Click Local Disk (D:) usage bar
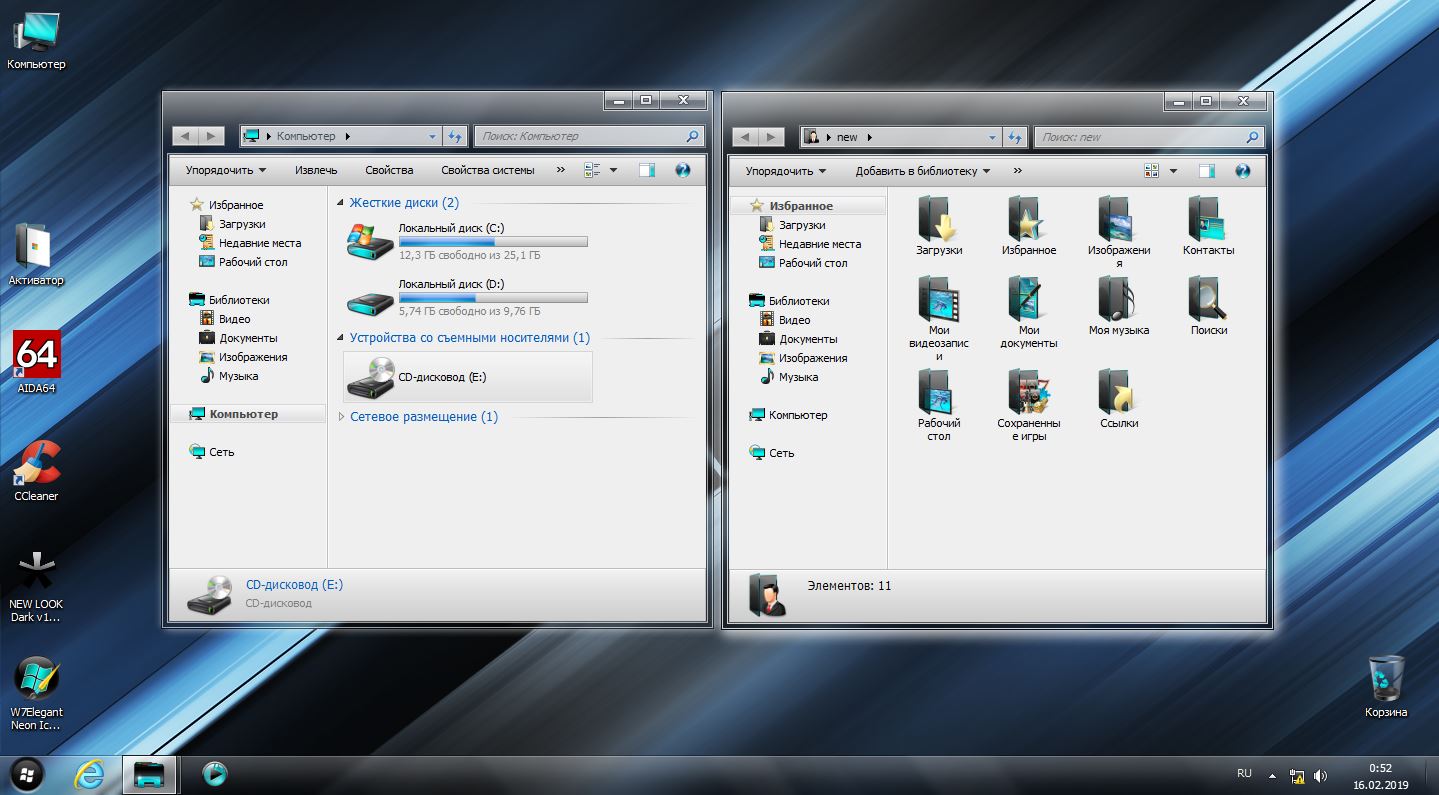This screenshot has height=795, width=1439. click(x=493, y=298)
